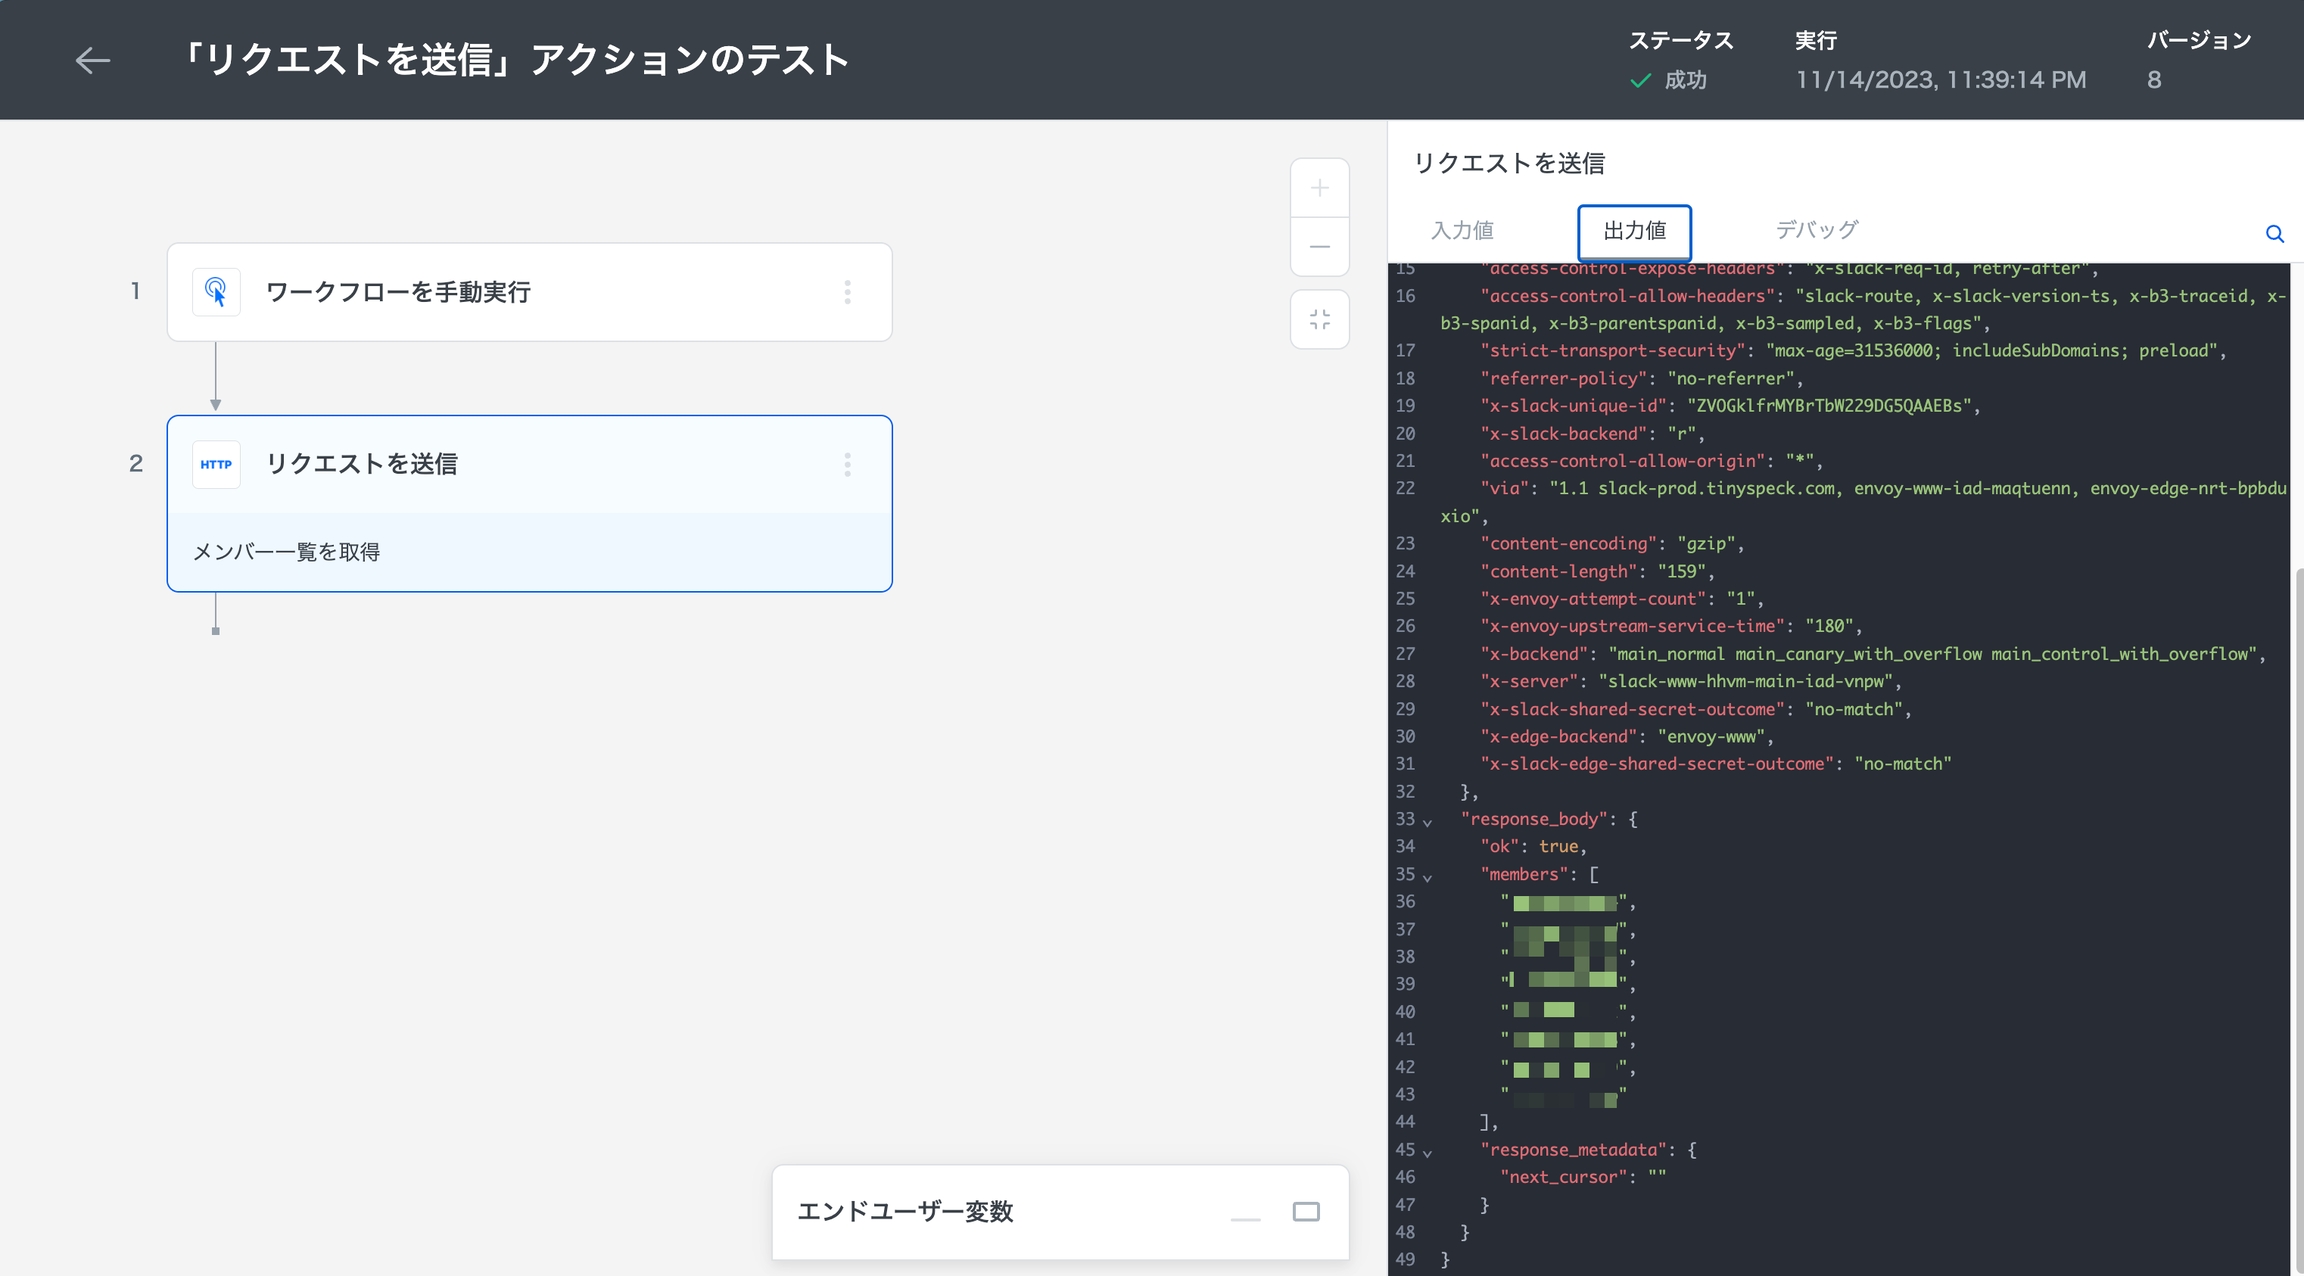Click the output panel vertical scrollbar
Image resolution: width=2304 pixels, height=1276 pixels.
pyautogui.click(x=2298, y=900)
